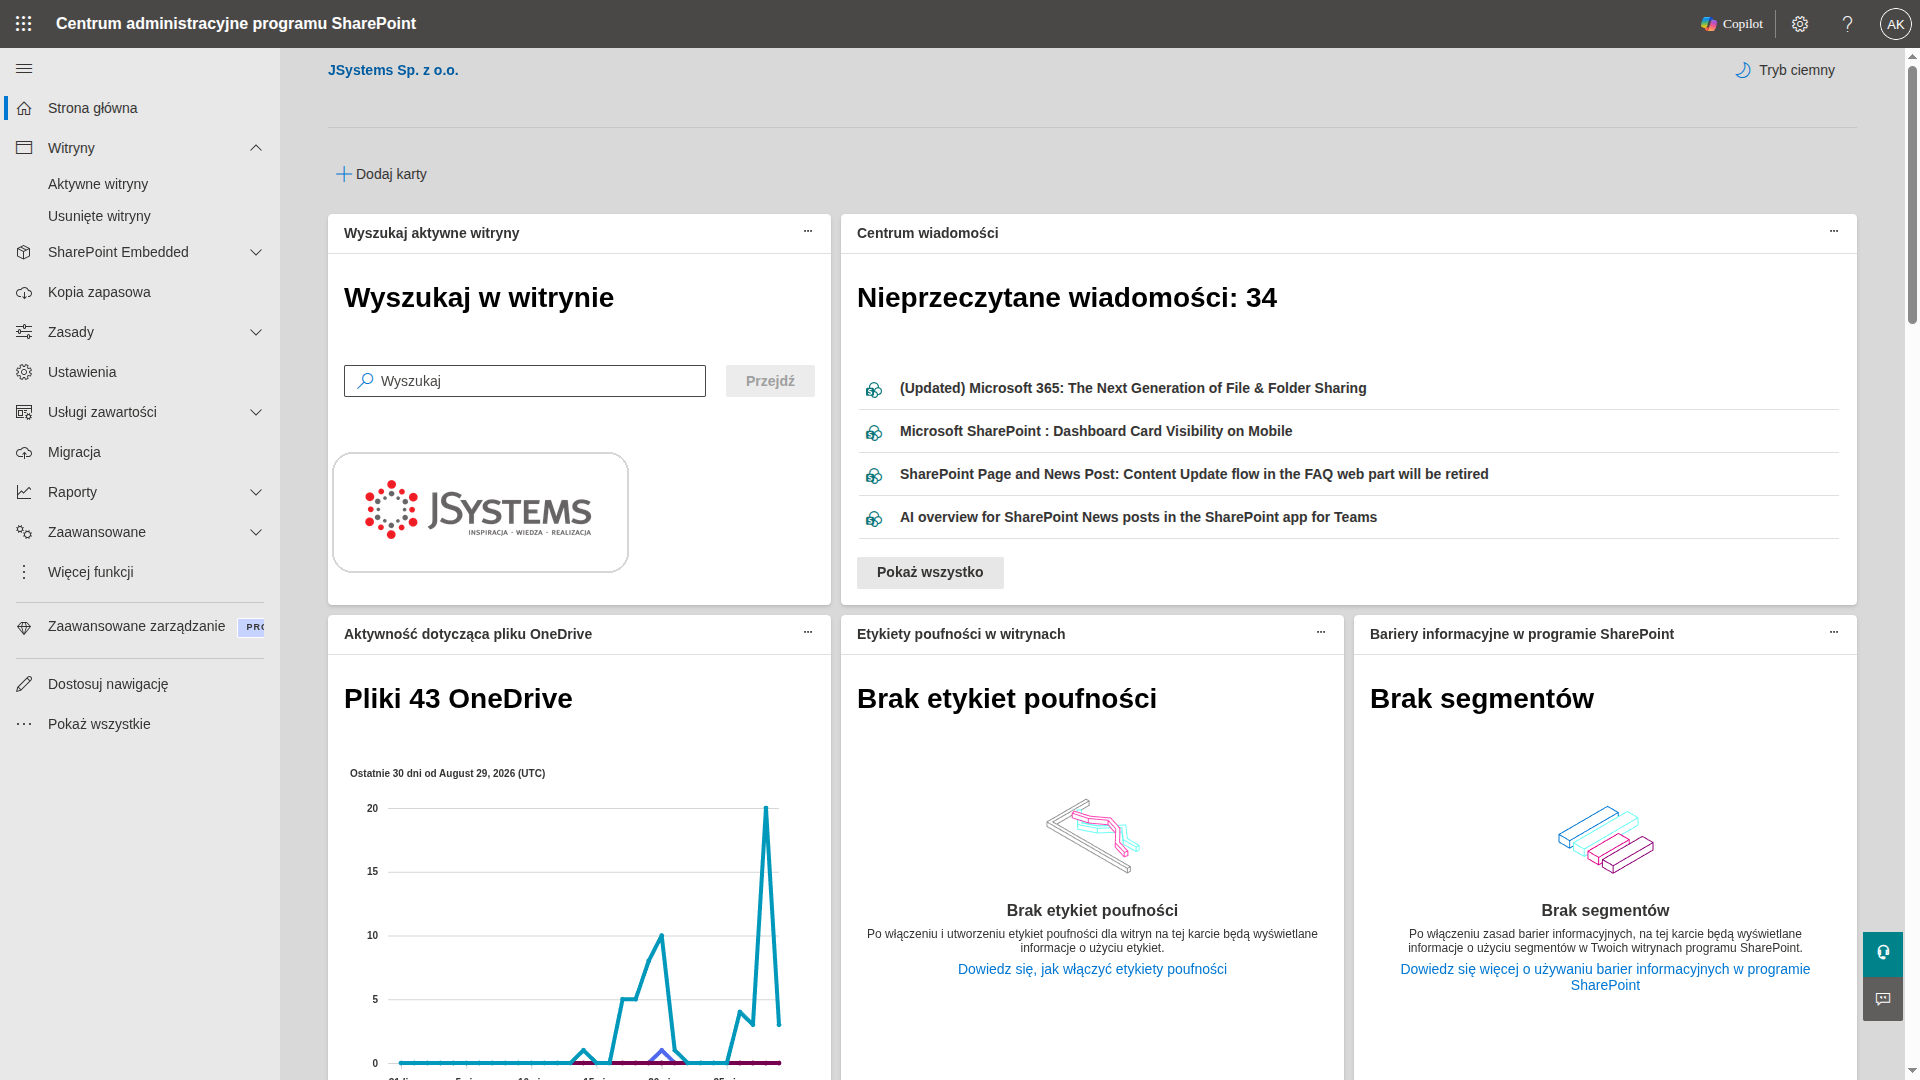The width and height of the screenshot is (1920, 1080).
Task: Click Pokaż wszystko messages button
Action: point(930,573)
